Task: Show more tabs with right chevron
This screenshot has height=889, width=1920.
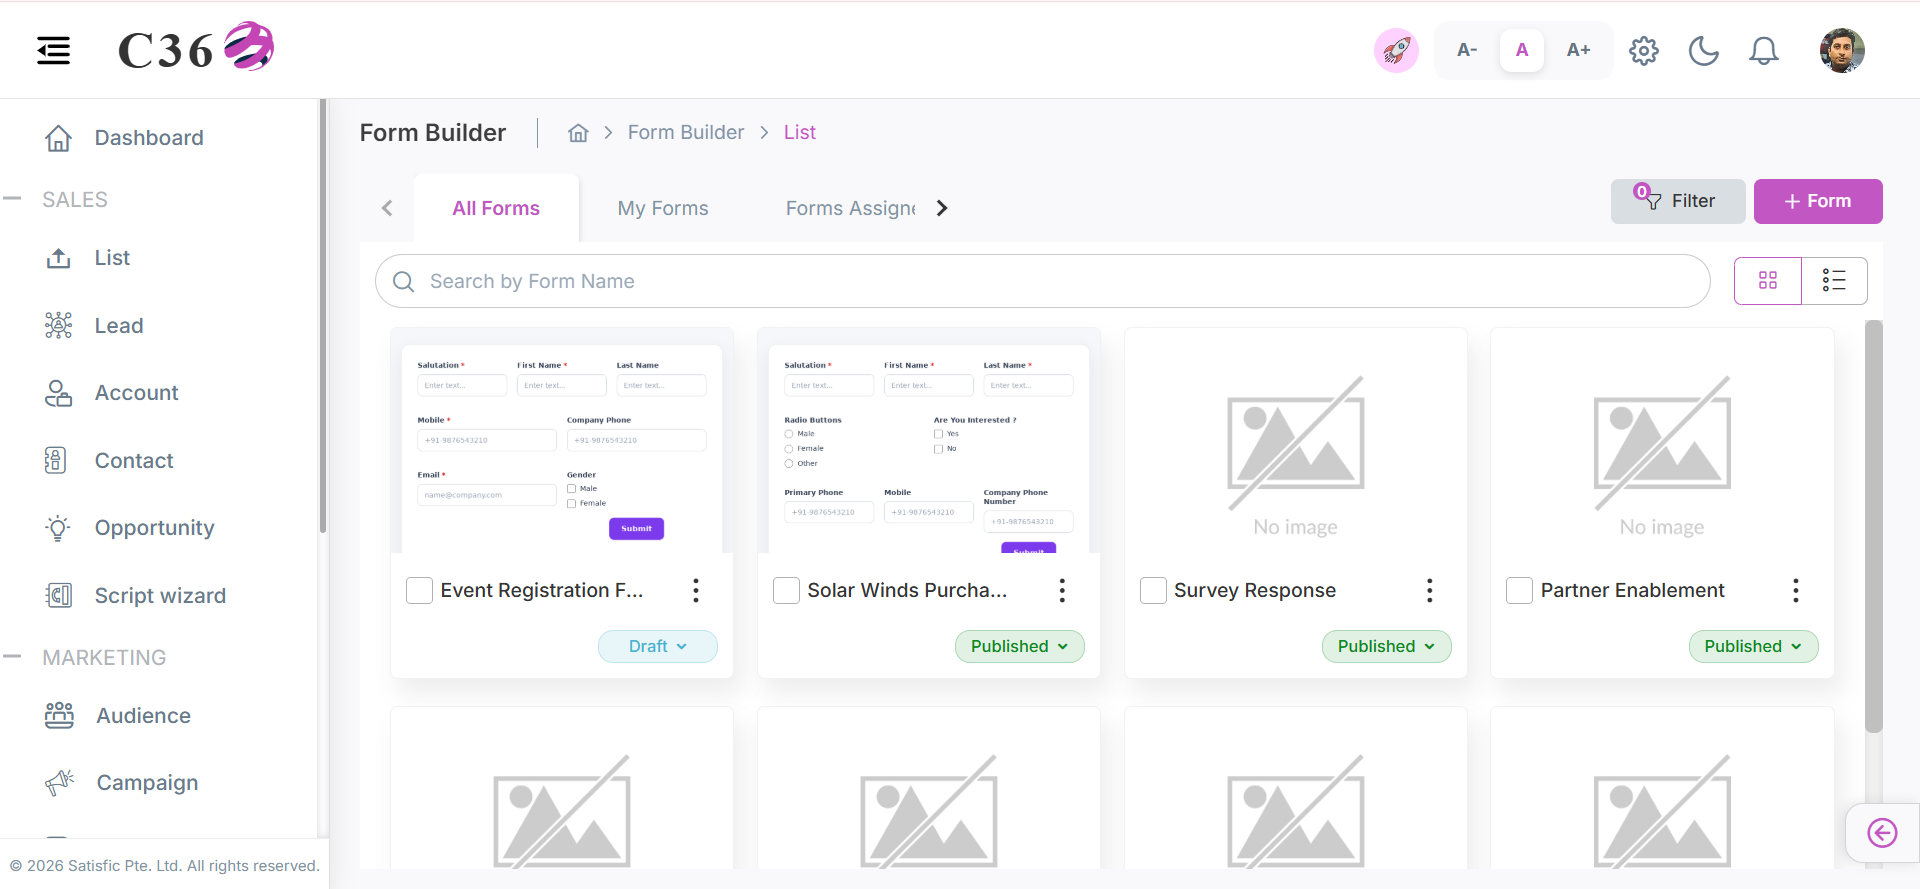Action: pyautogui.click(x=942, y=208)
